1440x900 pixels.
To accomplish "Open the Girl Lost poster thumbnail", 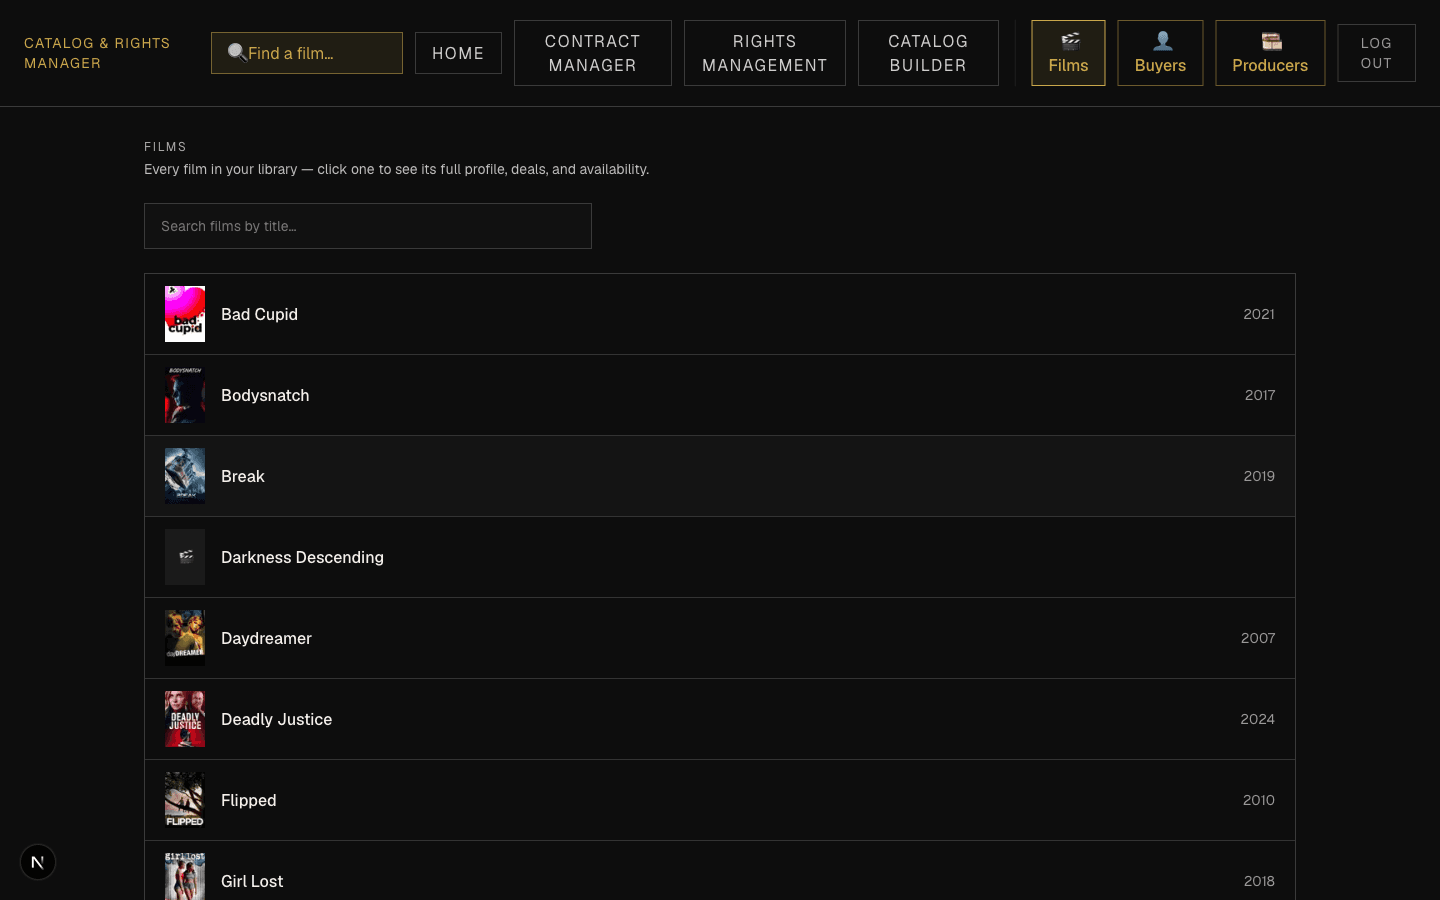I will [x=185, y=876].
